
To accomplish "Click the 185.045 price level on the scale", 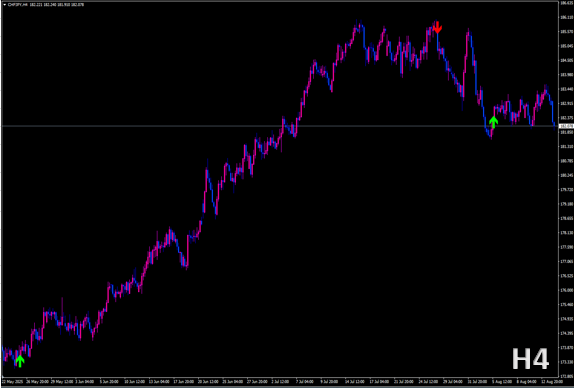I will 566,46.
